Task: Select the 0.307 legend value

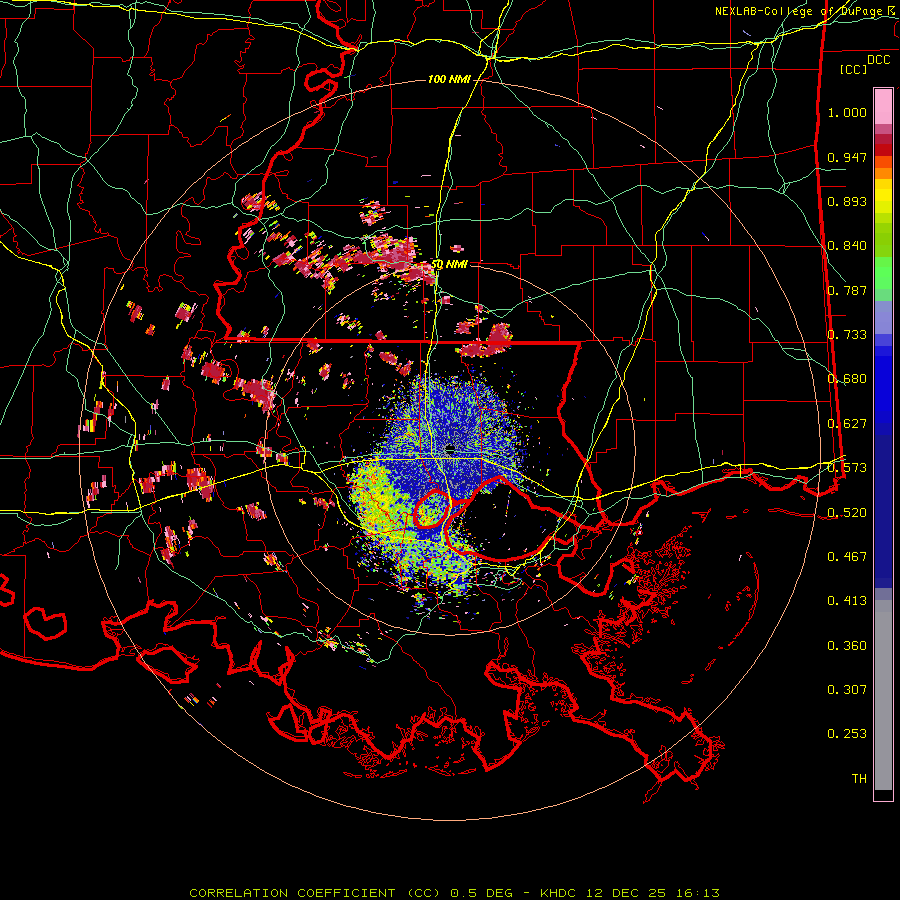Action: pyautogui.click(x=847, y=690)
